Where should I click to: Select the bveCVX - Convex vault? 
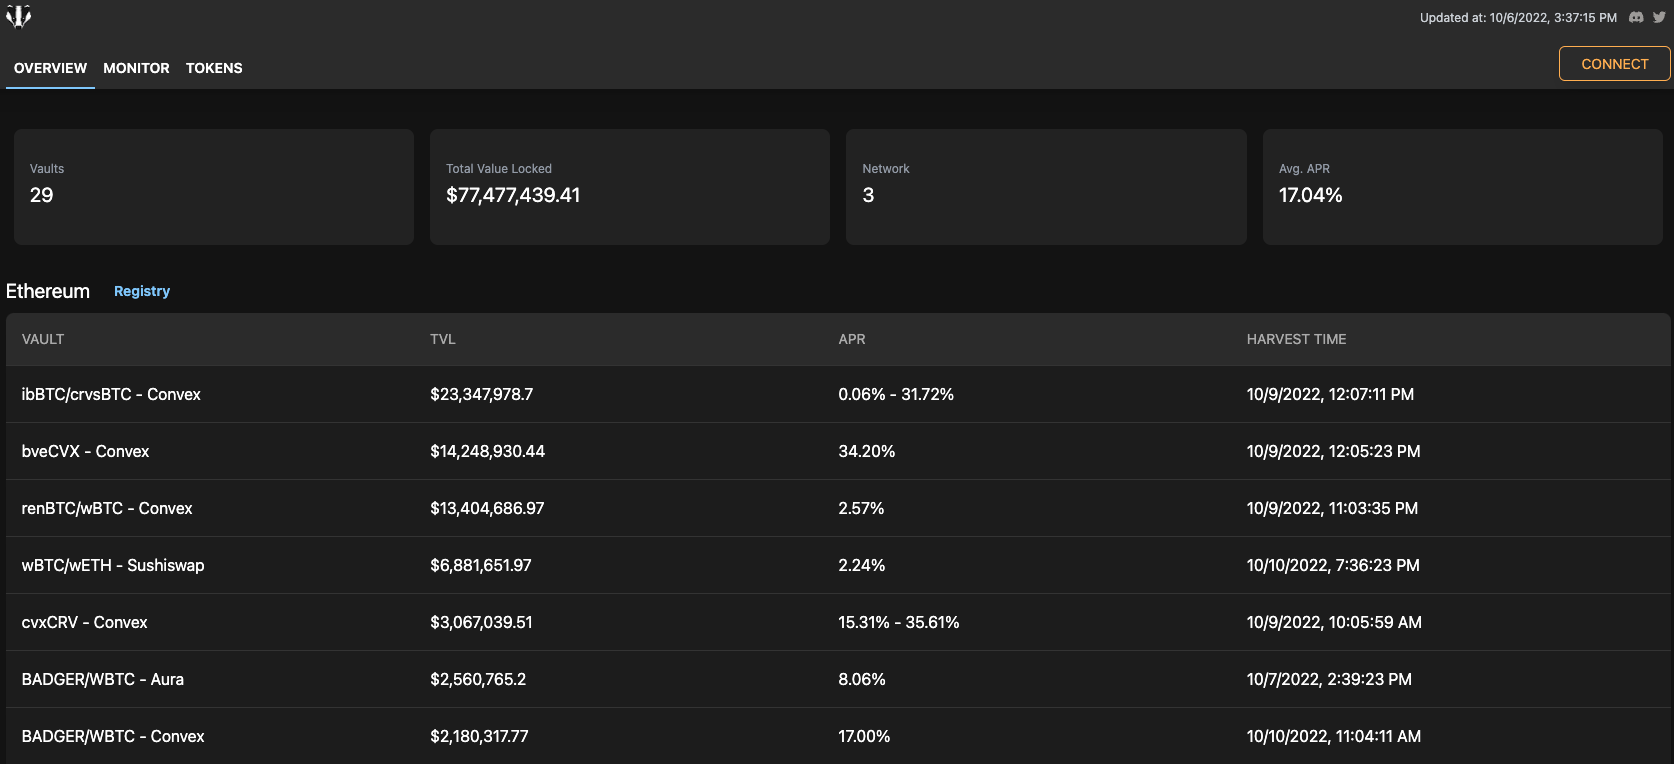pyautogui.click(x=85, y=451)
